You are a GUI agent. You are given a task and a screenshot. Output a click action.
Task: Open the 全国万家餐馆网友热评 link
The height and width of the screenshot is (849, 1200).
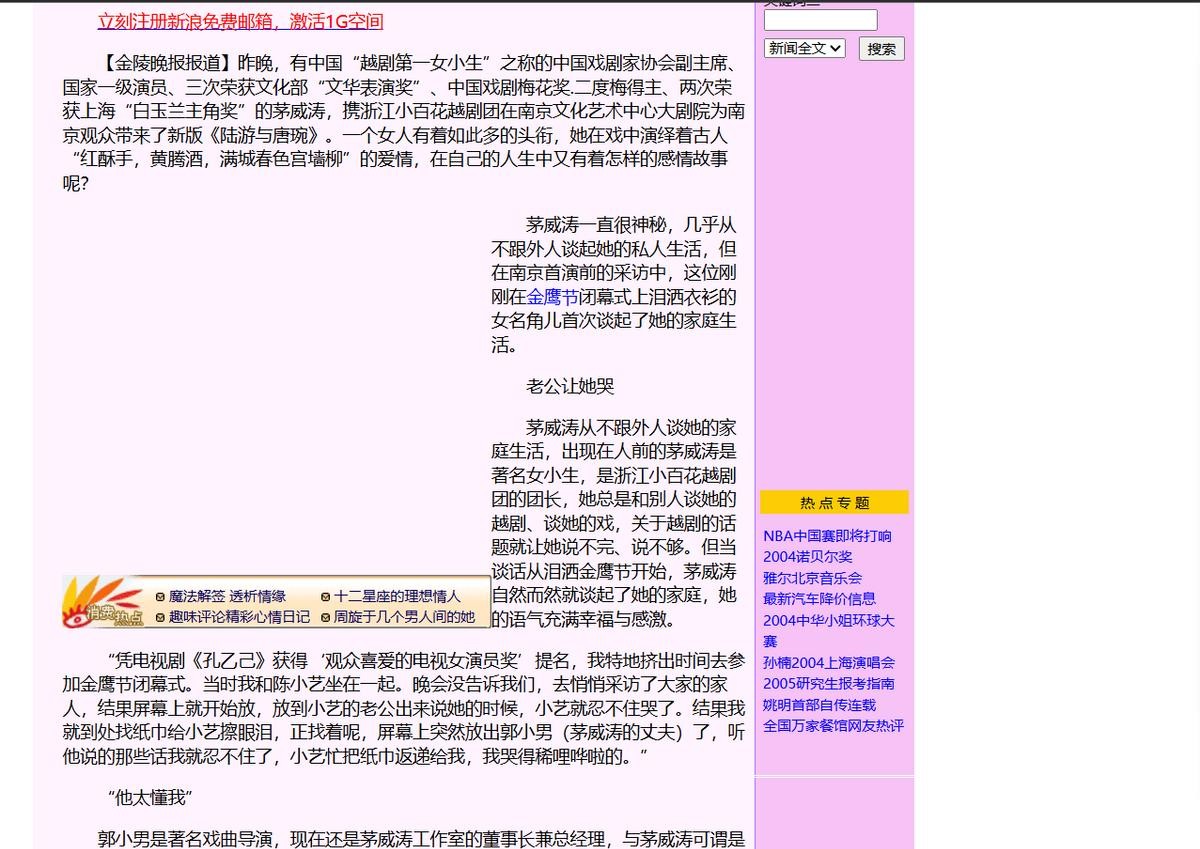833,725
